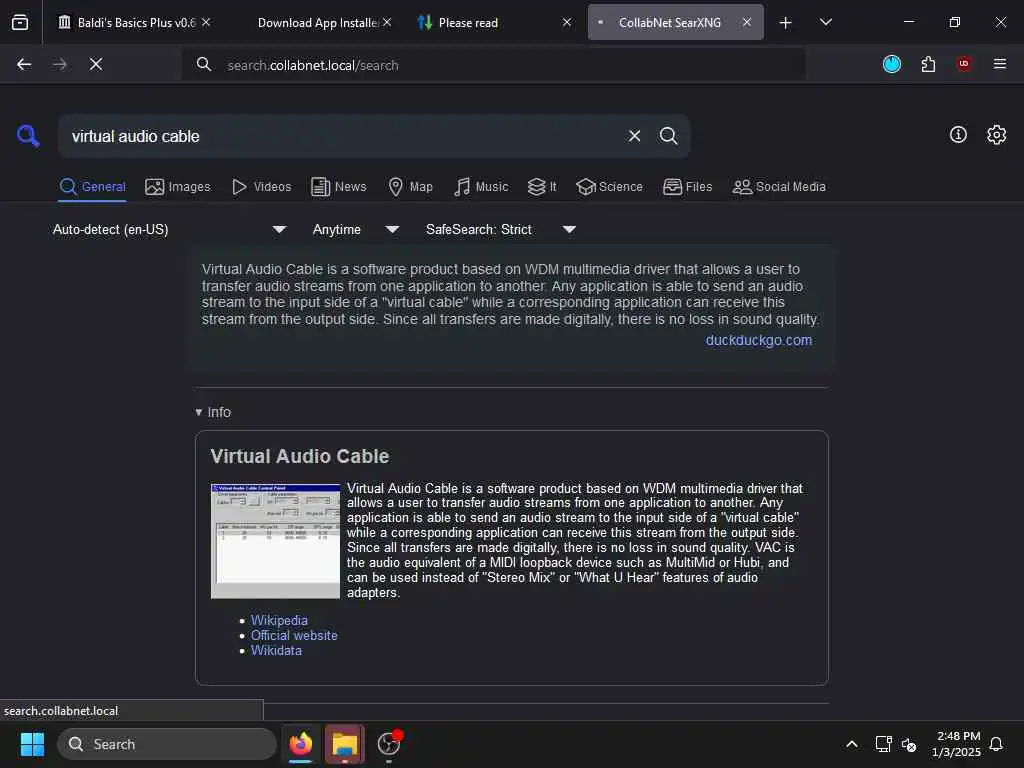Collapse the info section triangle
Screen dimensions: 1024x768
199,412
